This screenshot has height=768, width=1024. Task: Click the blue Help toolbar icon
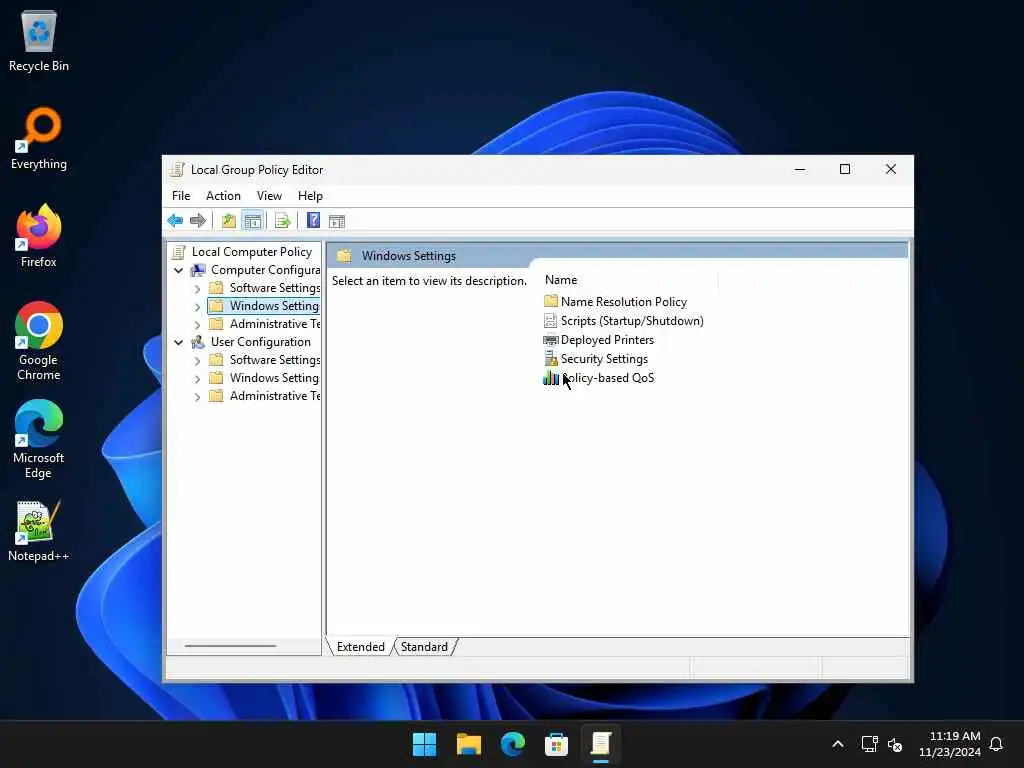313,221
